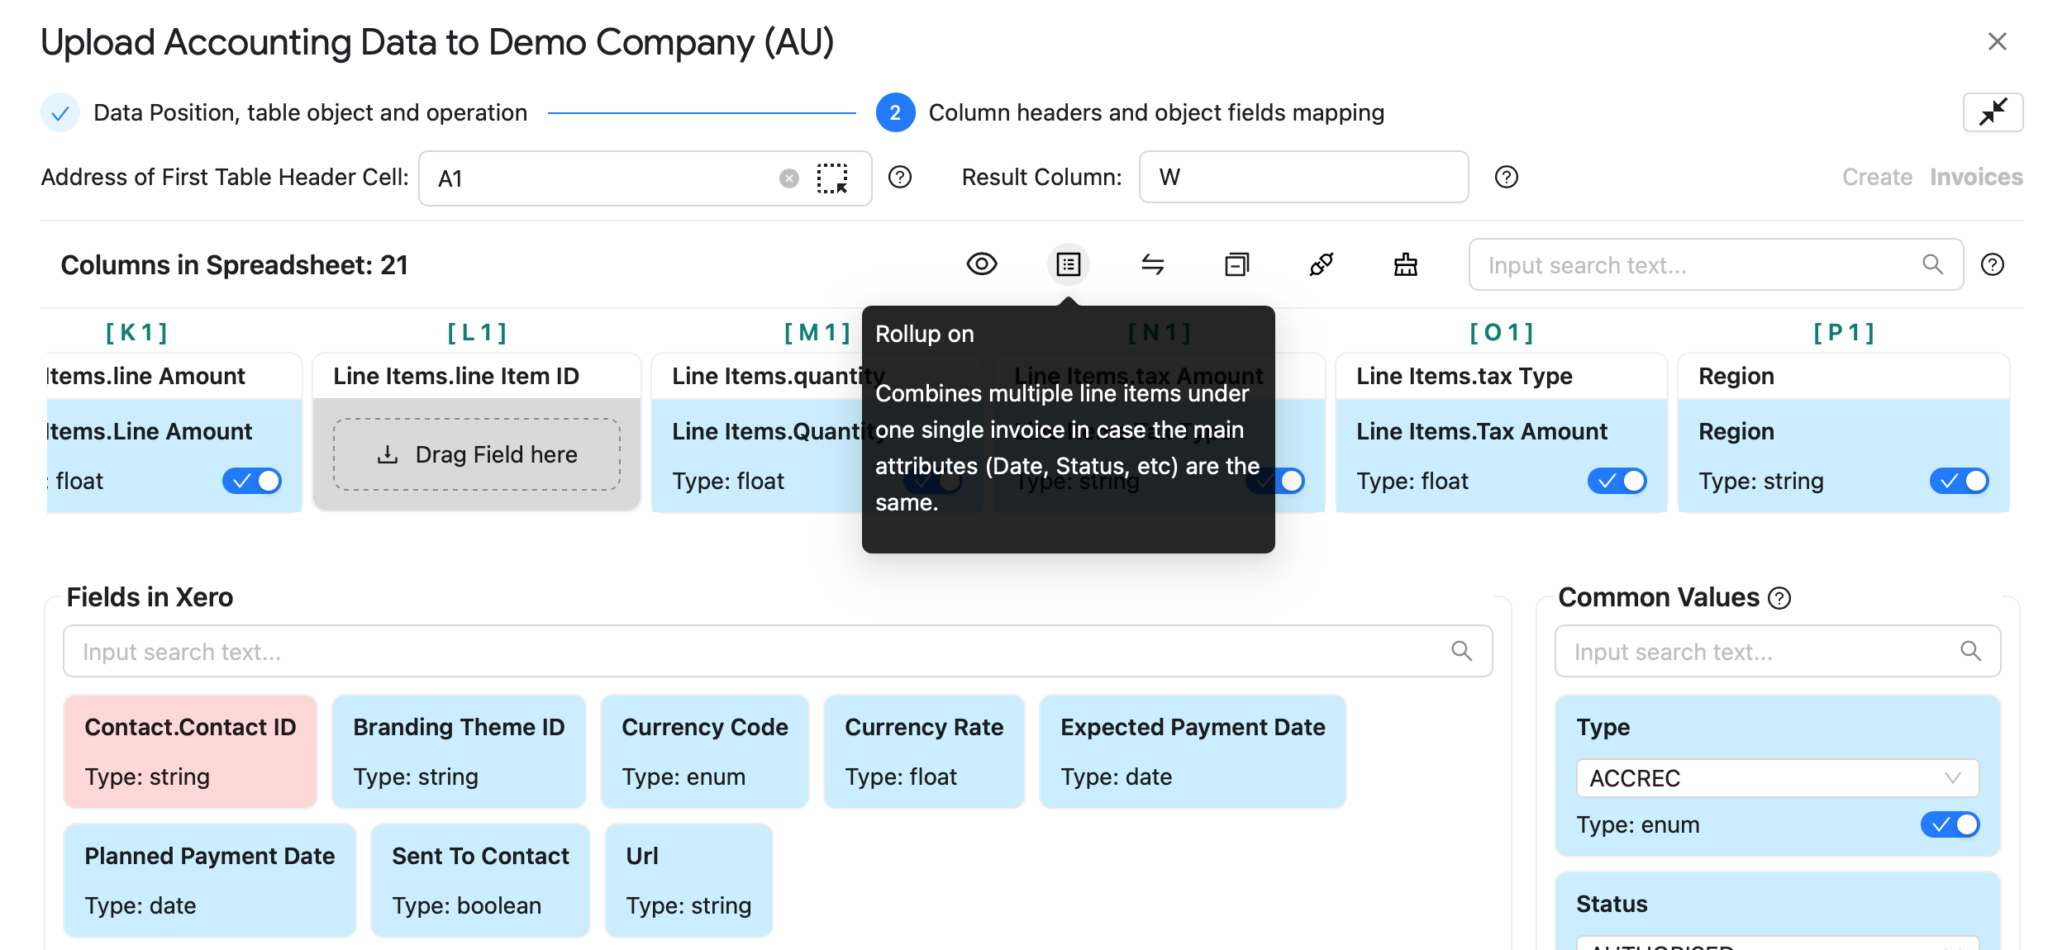Open help next to Result Column
The height and width of the screenshot is (950, 2048).
tap(1506, 177)
